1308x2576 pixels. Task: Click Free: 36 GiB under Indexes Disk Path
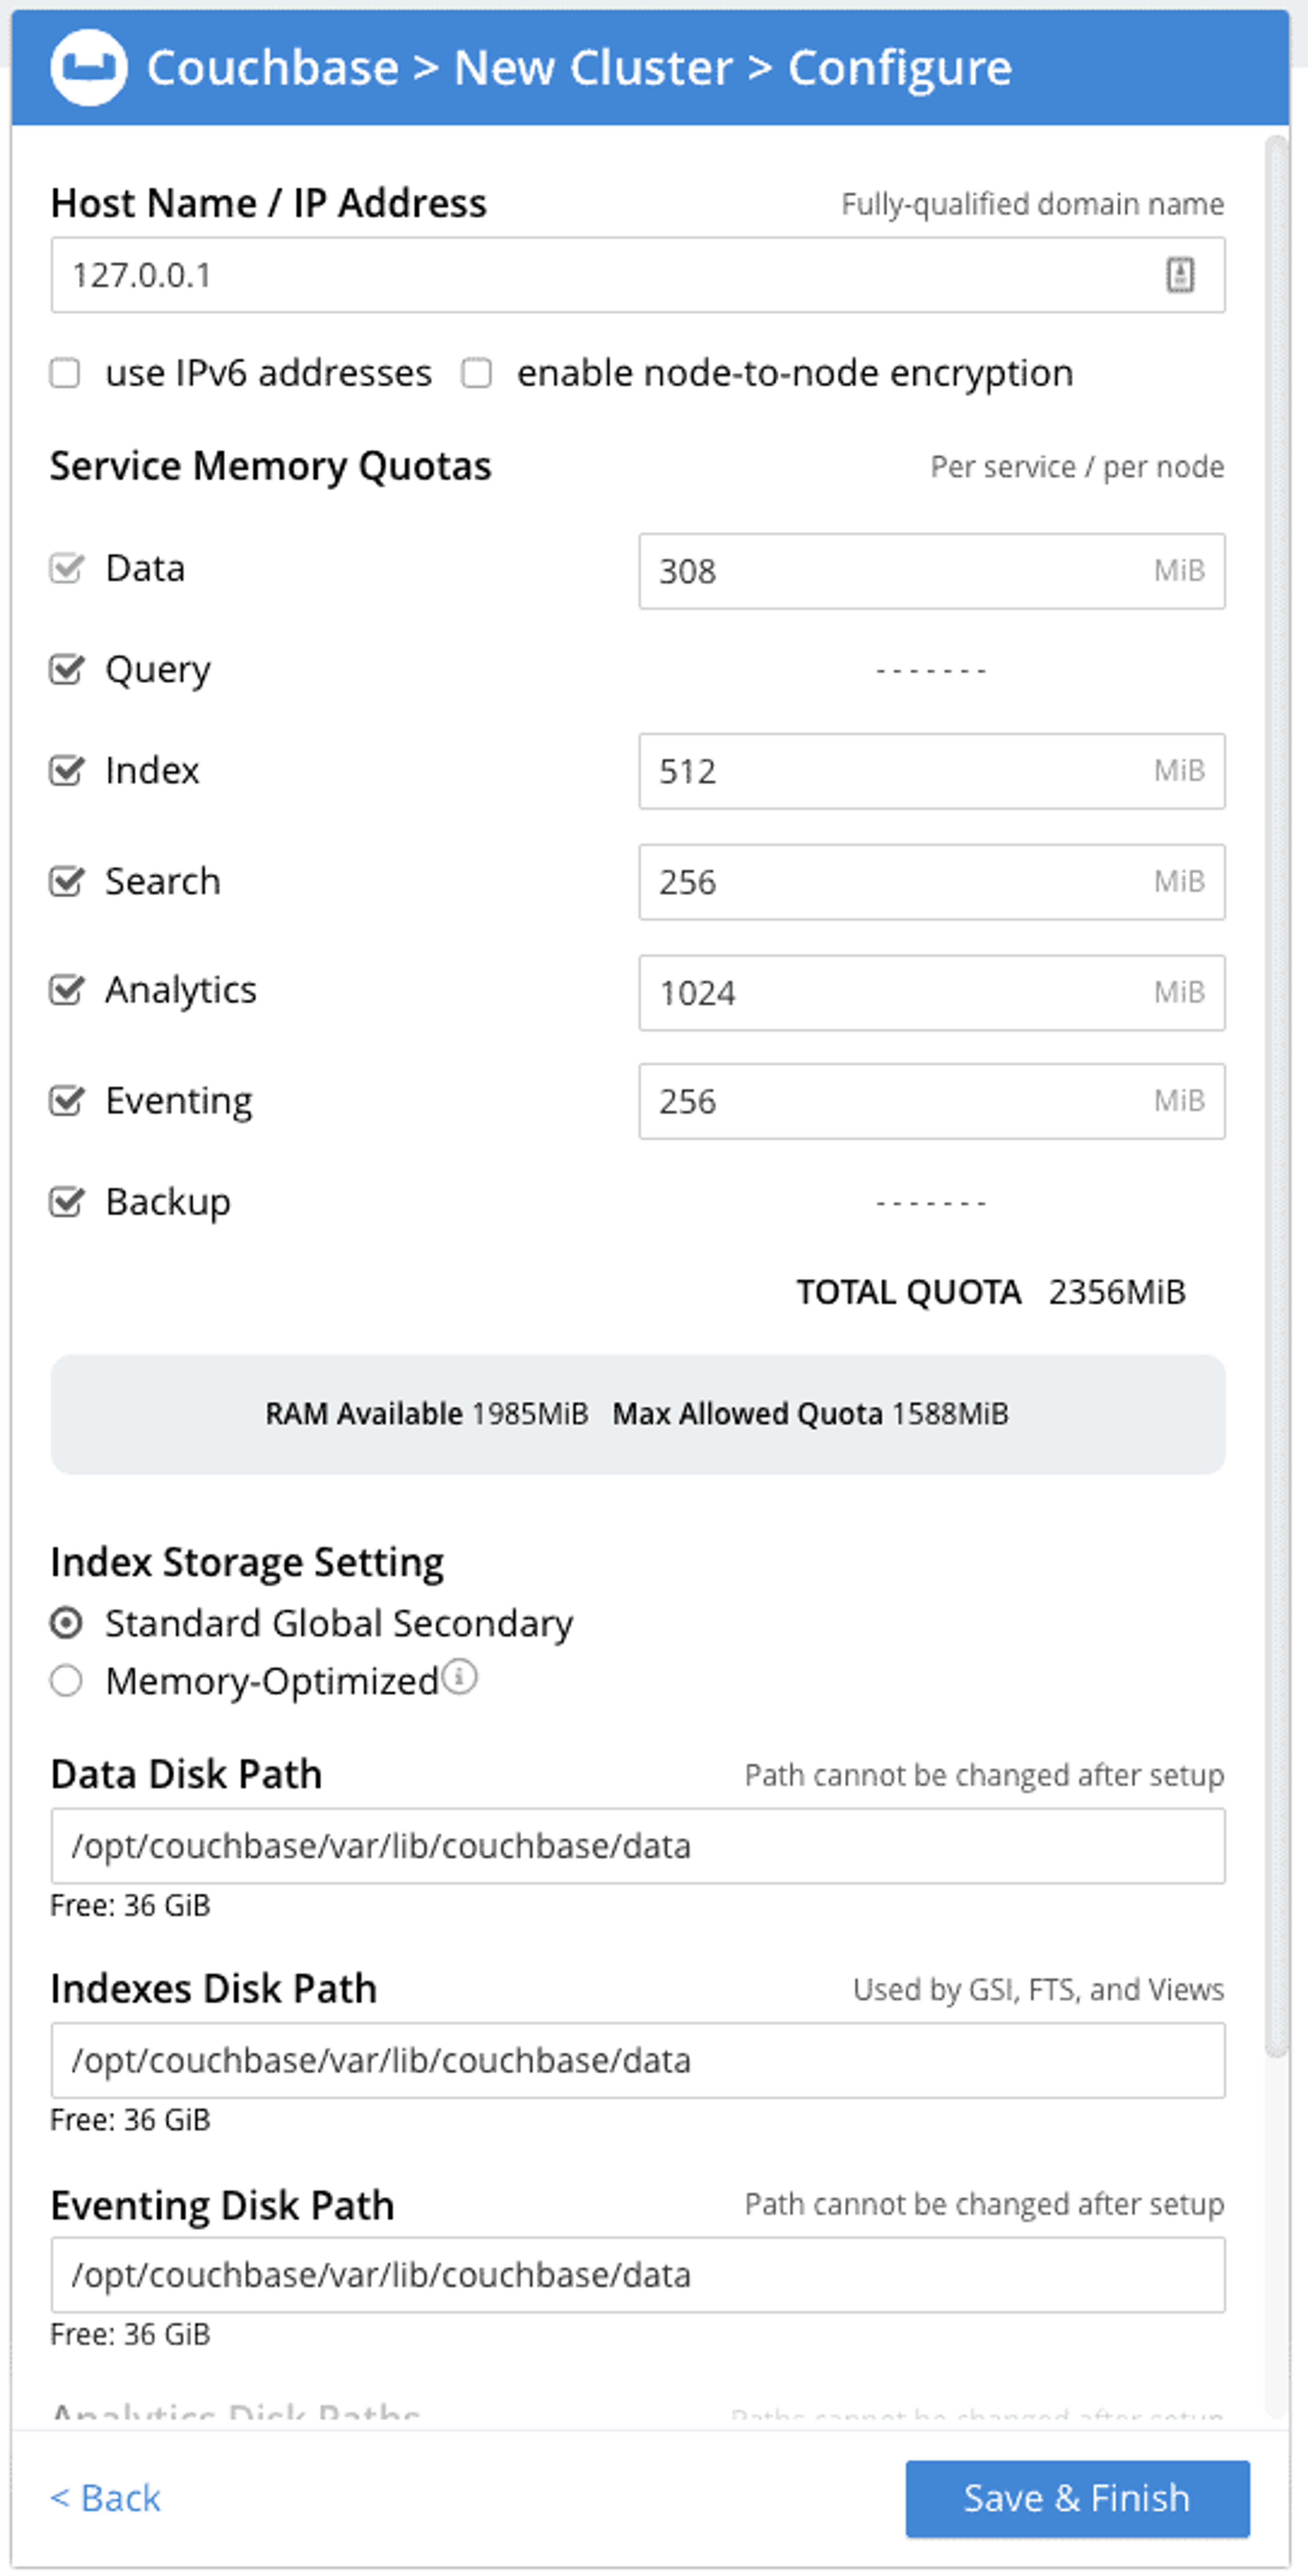click(130, 2120)
